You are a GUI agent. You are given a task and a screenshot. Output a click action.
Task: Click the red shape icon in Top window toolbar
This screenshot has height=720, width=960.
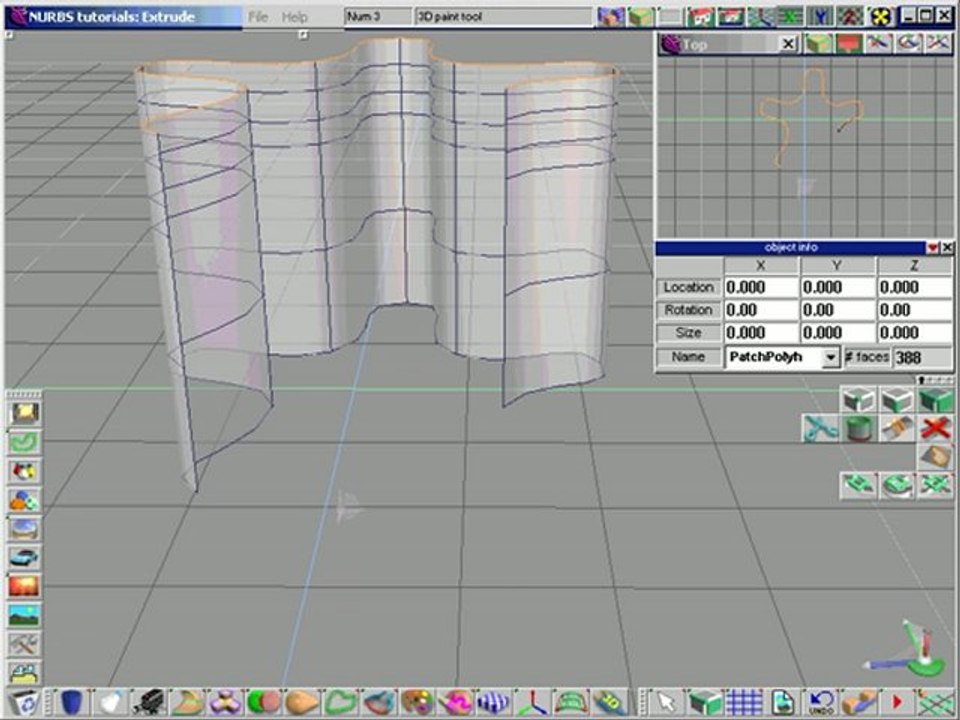[848, 44]
